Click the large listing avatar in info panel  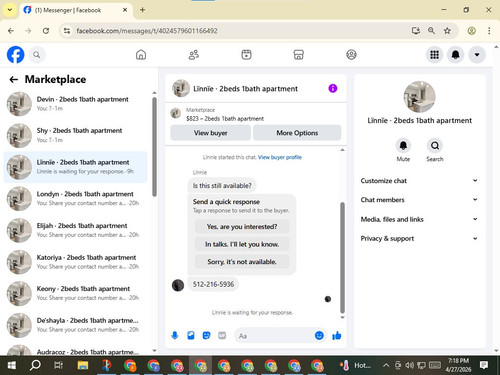coord(419,97)
